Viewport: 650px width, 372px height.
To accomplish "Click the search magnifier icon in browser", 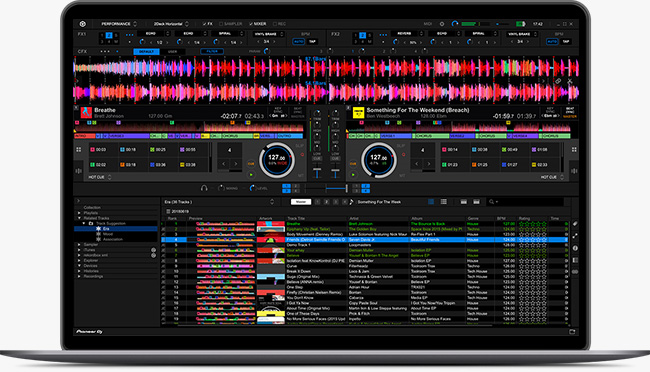I will pos(492,202).
